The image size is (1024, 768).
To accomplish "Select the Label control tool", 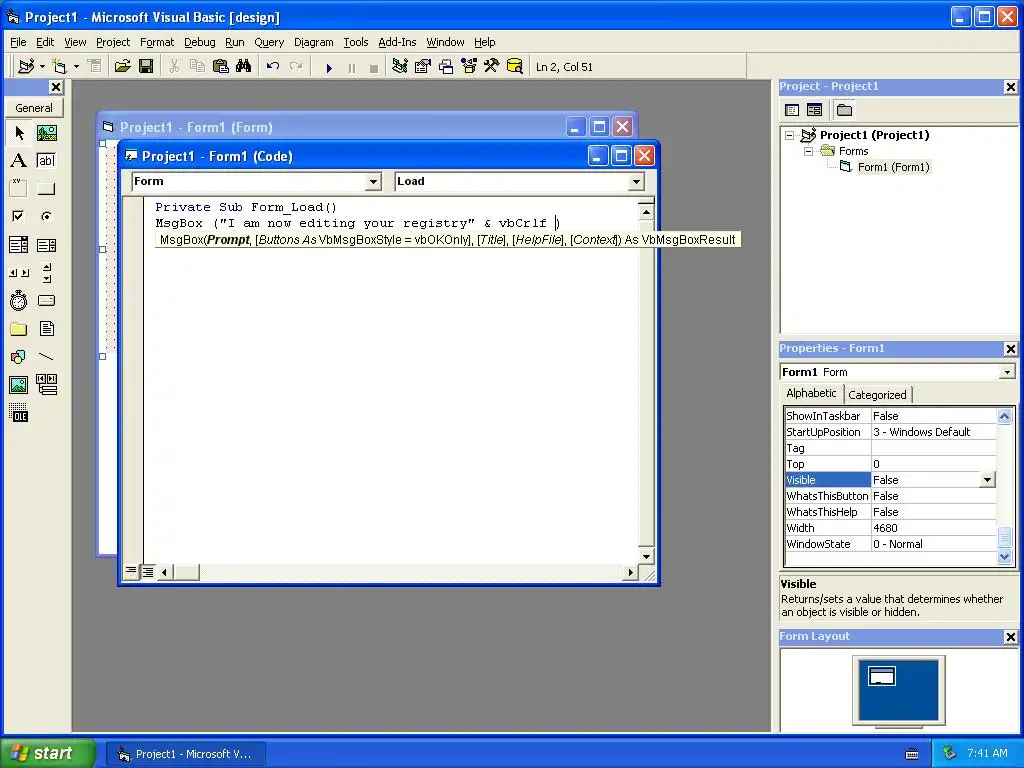I will click(19, 161).
